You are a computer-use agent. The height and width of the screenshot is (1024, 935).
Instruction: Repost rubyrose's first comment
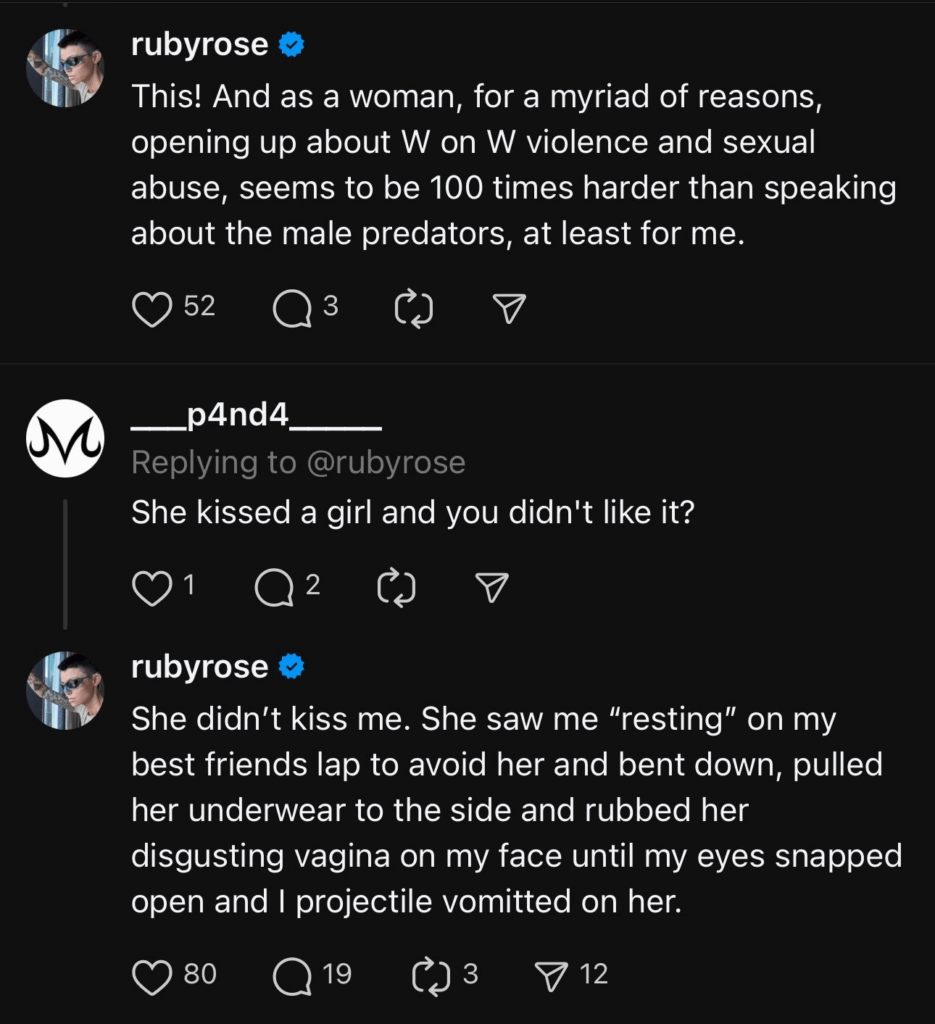point(412,309)
